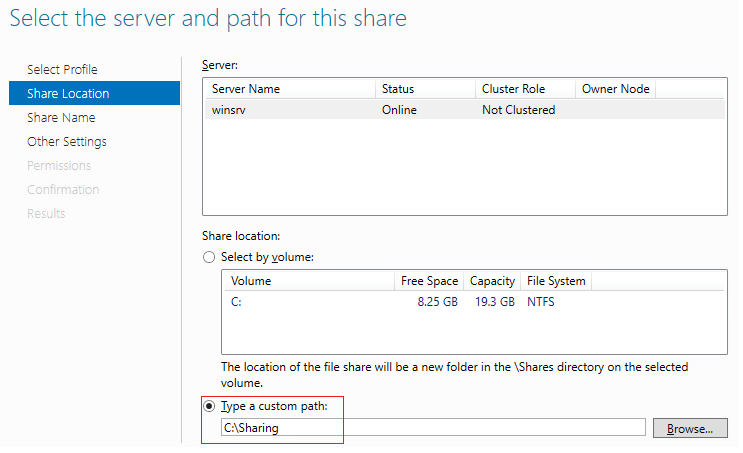Go to the Share Location step
This screenshot has height=453, width=743.
68,93
